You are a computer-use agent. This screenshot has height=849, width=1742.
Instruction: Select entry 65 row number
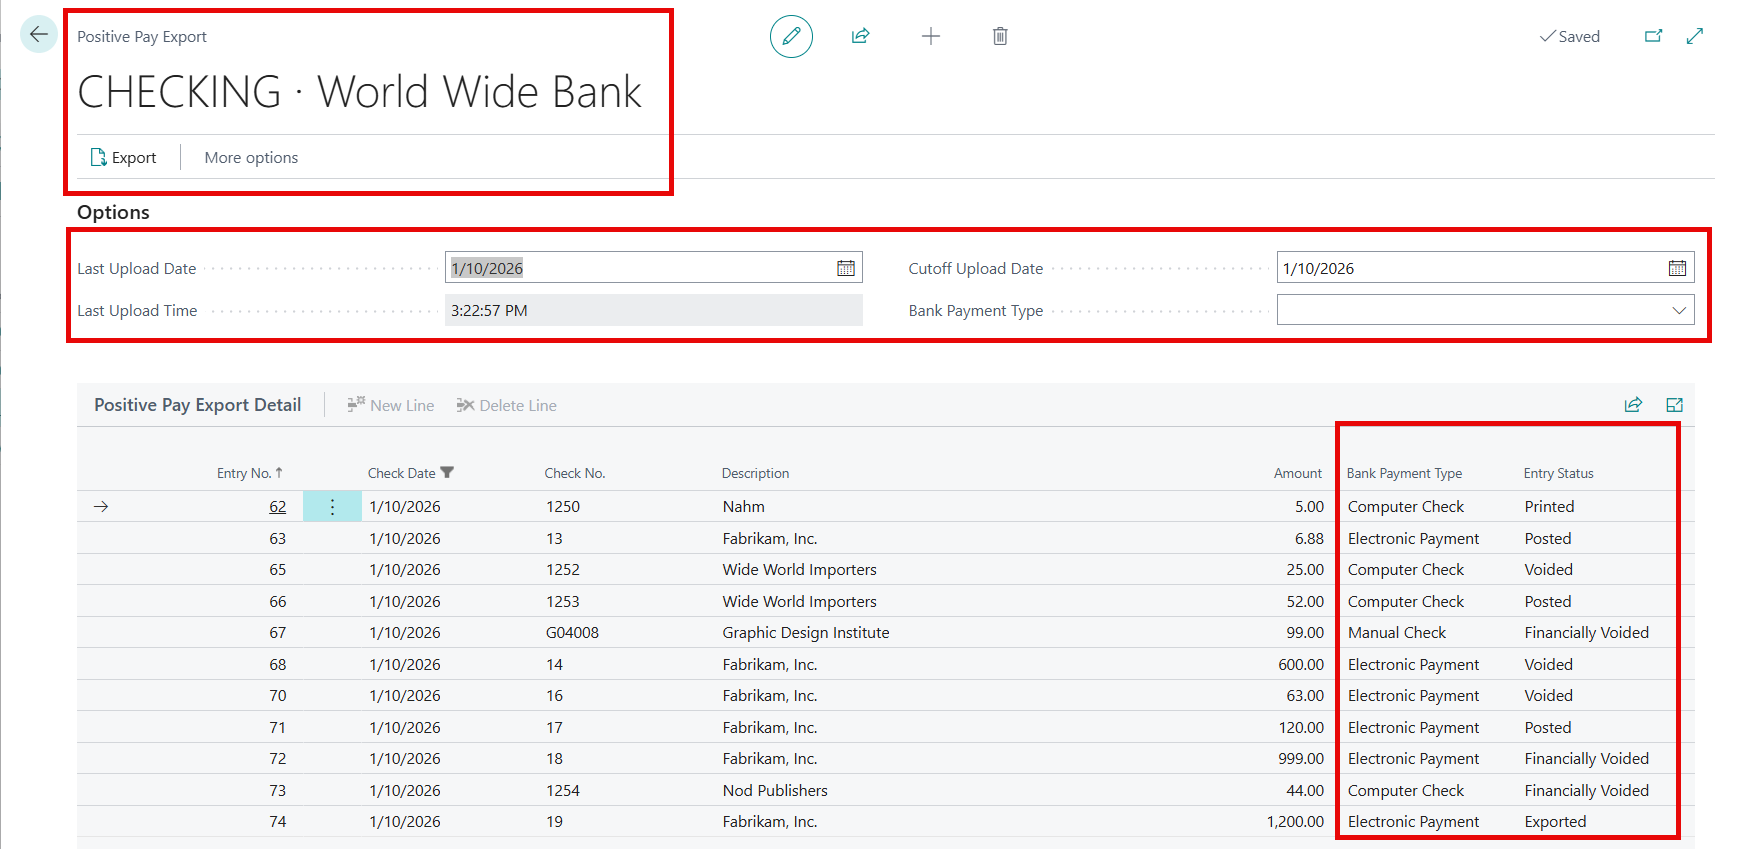click(277, 569)
